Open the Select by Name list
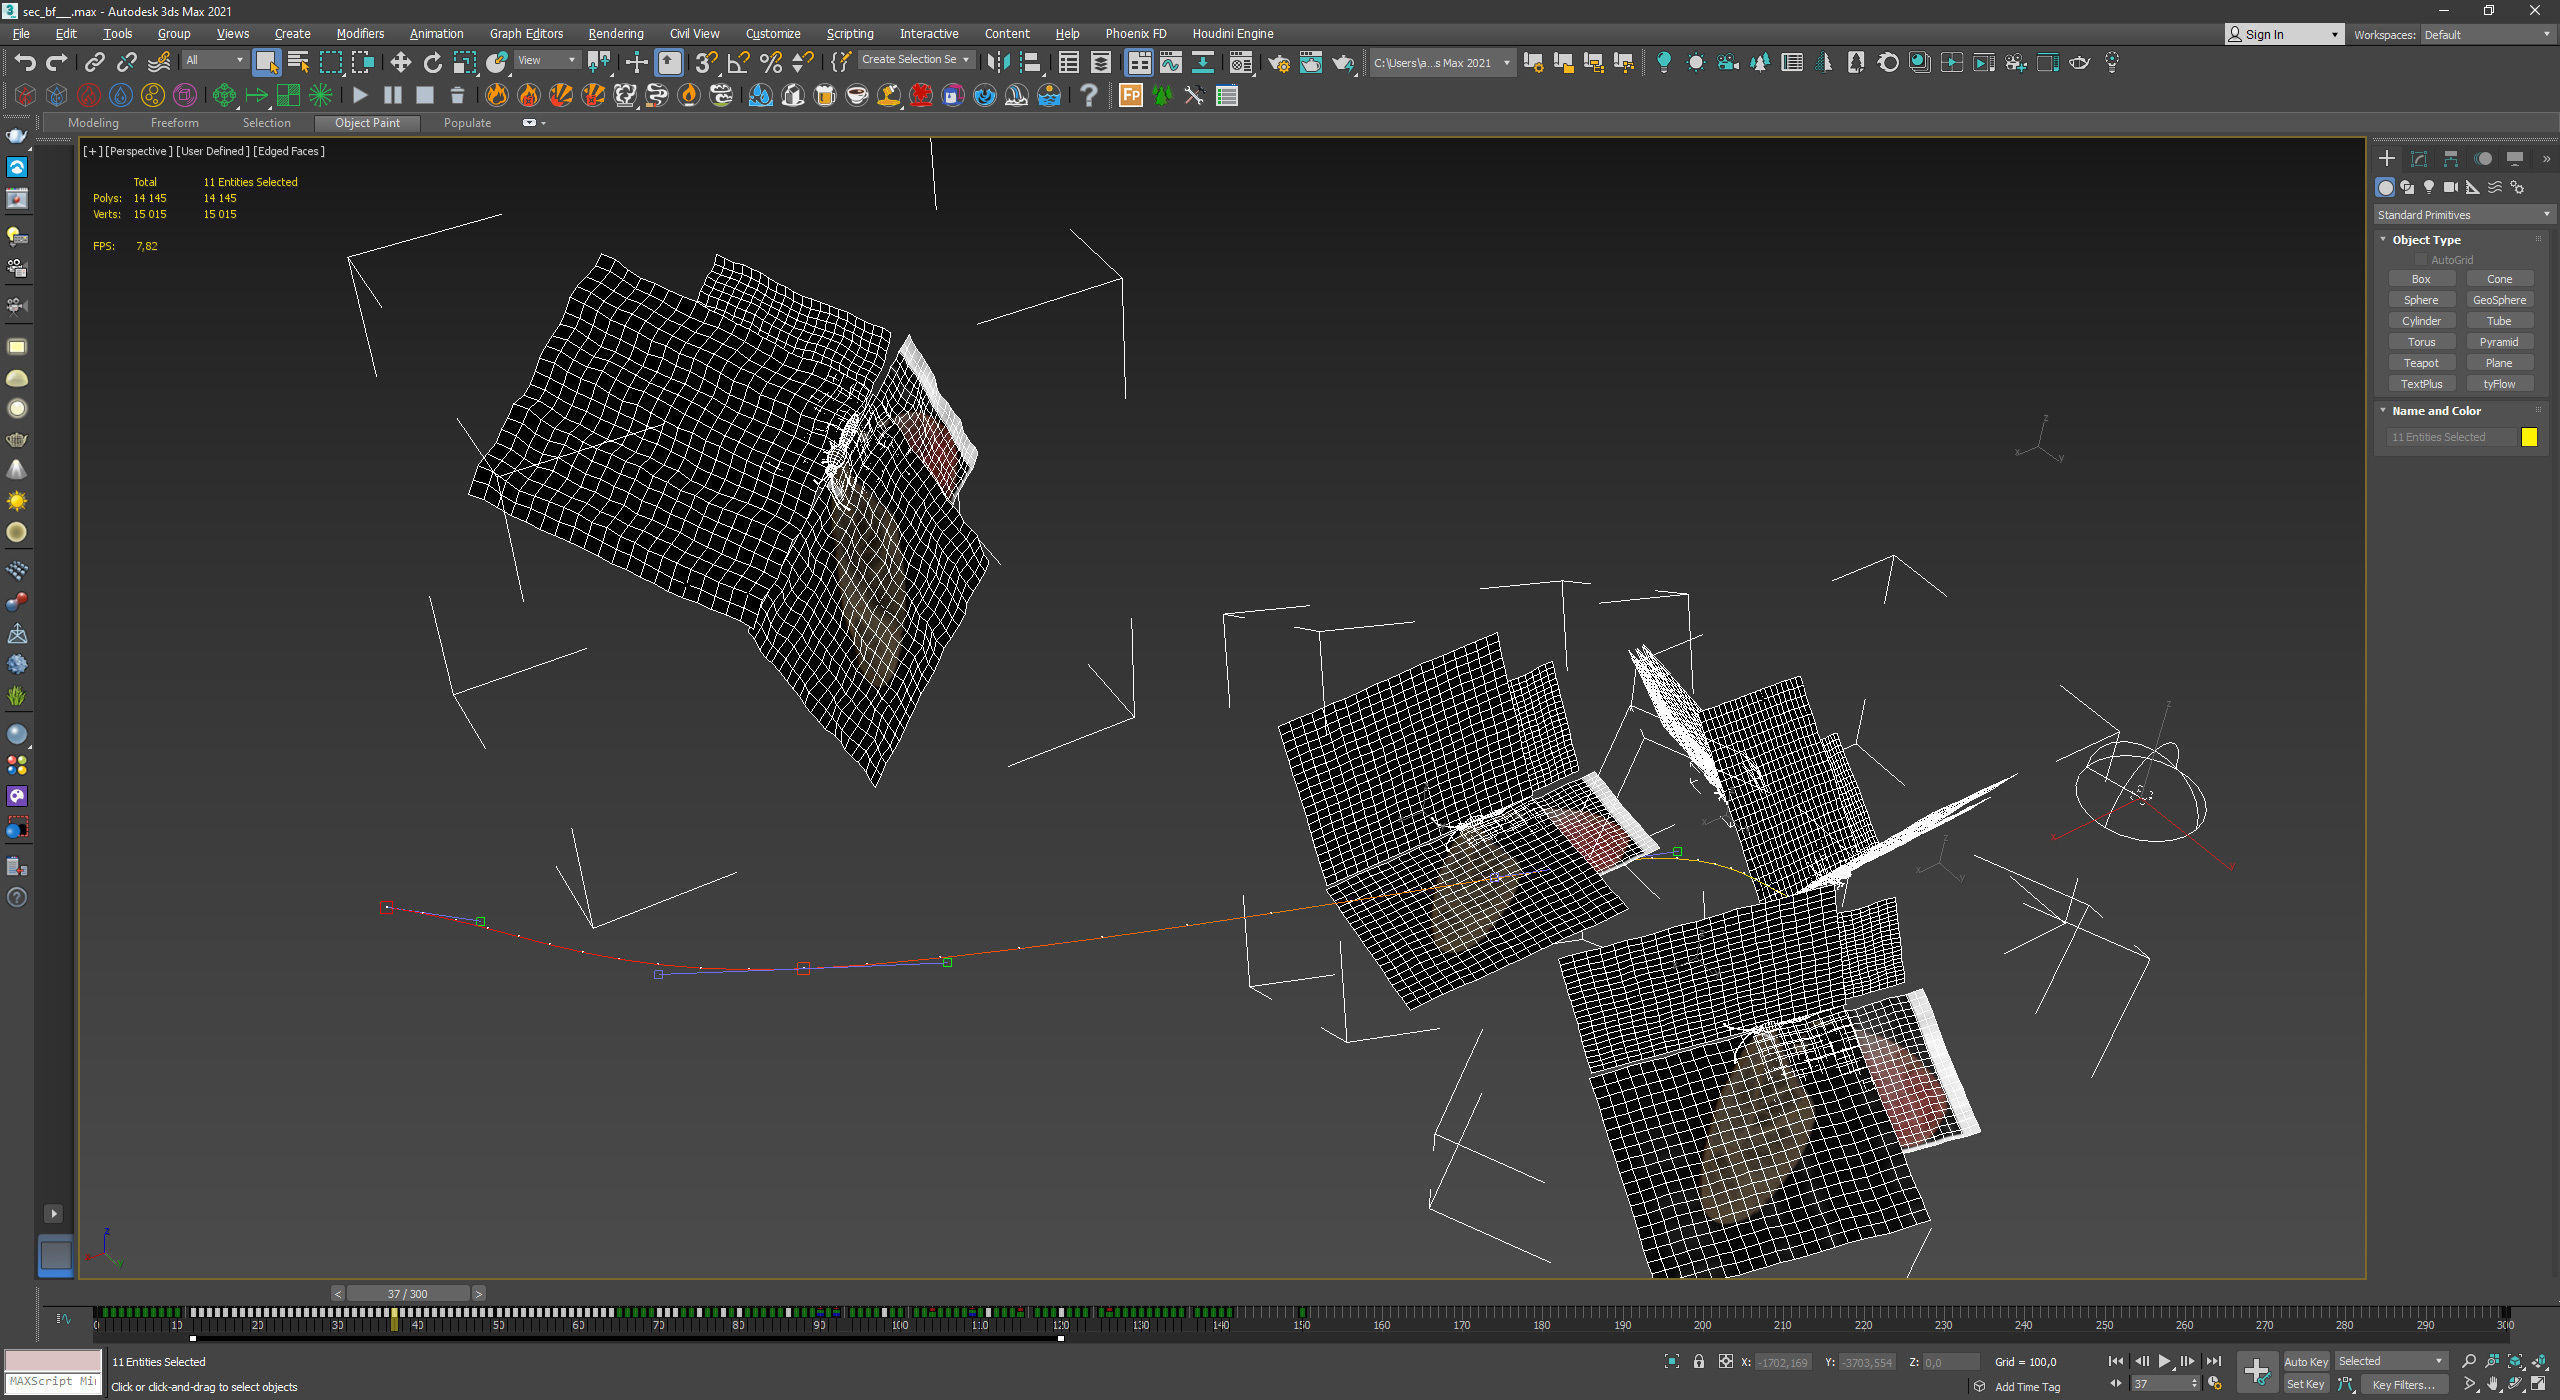This screenshot has width=2560, height=1400. click(x=298, y=63)
